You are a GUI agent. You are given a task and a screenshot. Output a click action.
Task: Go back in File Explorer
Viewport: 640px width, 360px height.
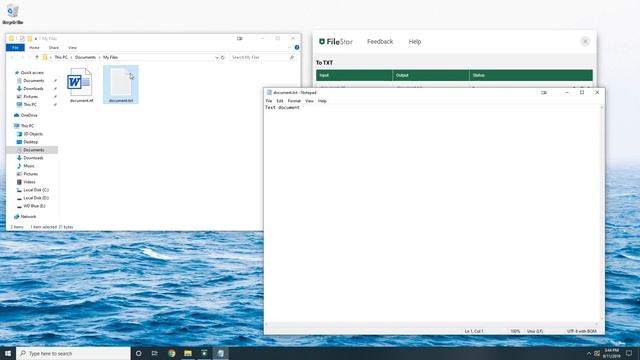pos(12,58)
